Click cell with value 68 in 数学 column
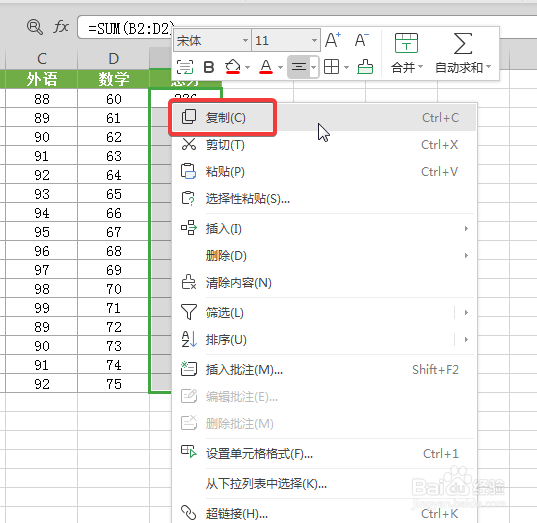The width and height of the screenshot is (537, 523). (x=113, y=251)
